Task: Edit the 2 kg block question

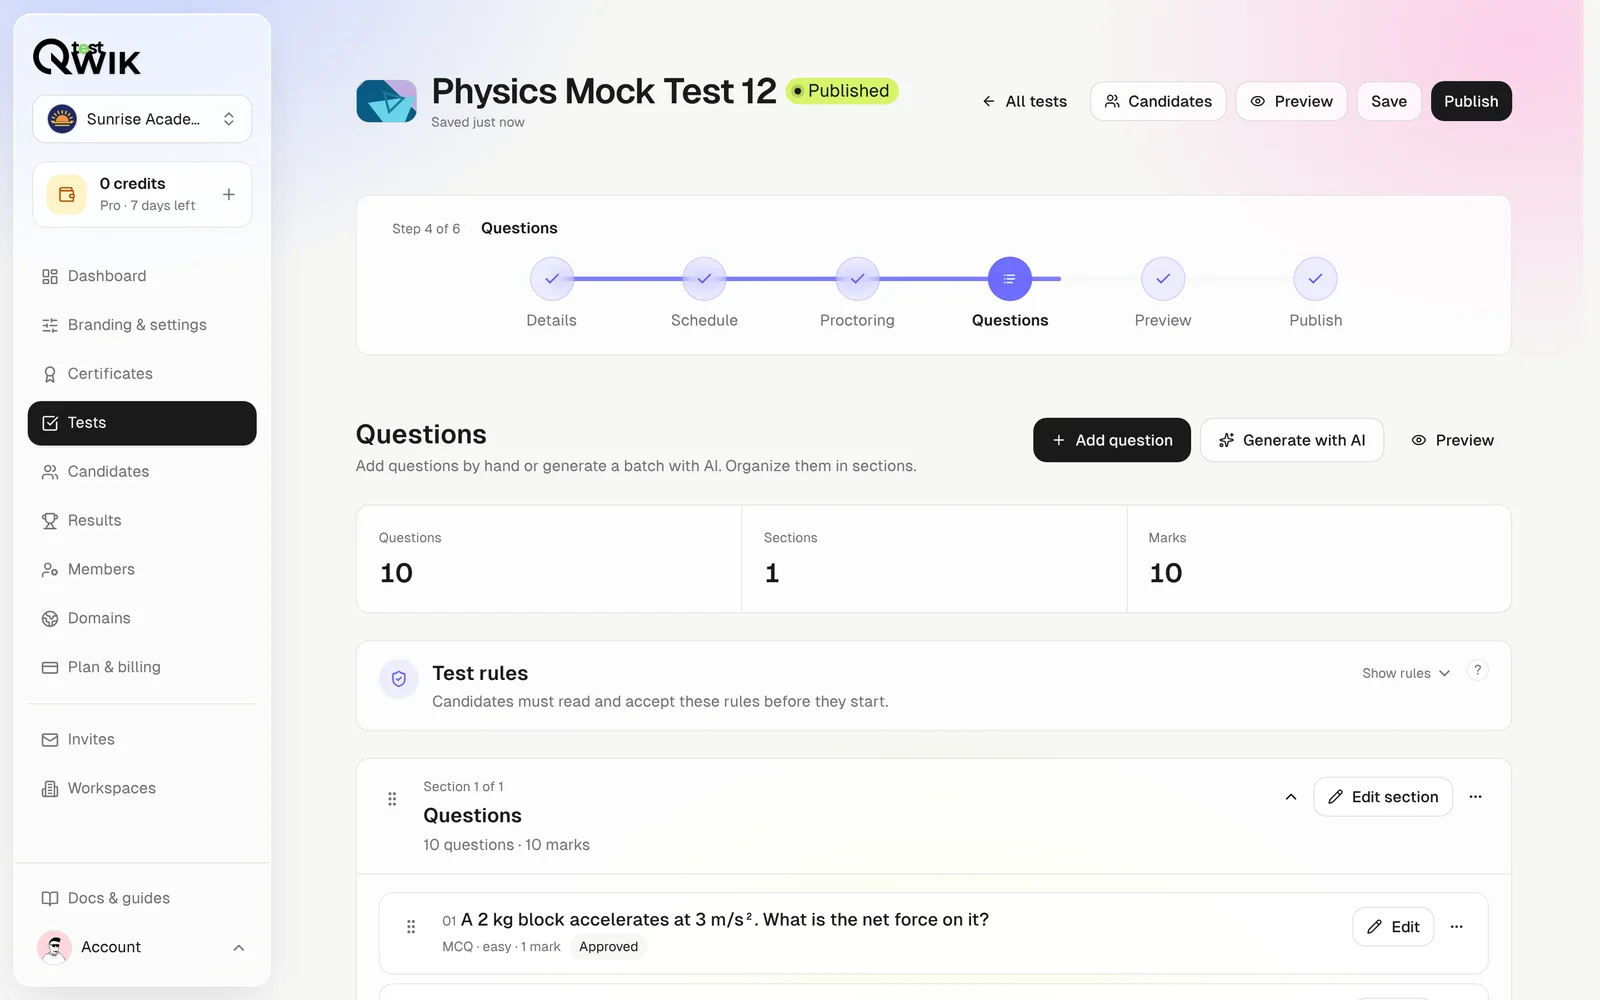Action: click(1393, 927)
